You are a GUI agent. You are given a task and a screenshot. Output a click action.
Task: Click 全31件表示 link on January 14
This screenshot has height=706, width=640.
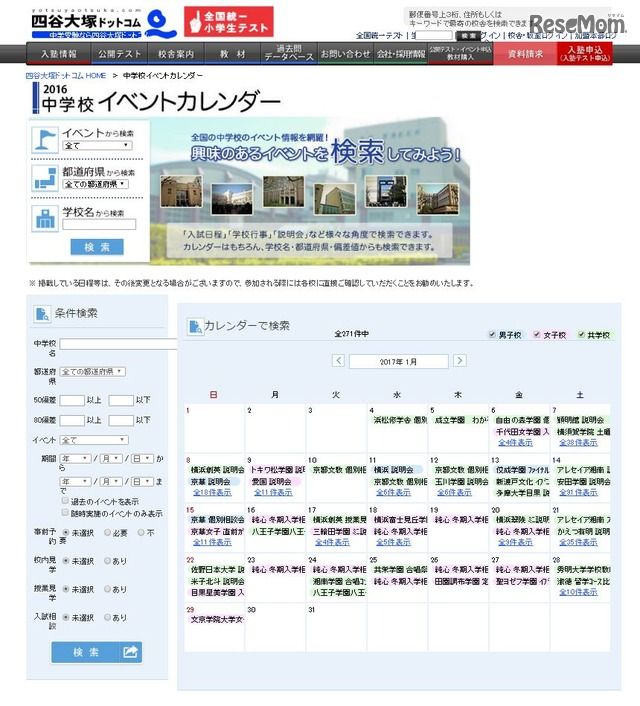click(578, 493)
